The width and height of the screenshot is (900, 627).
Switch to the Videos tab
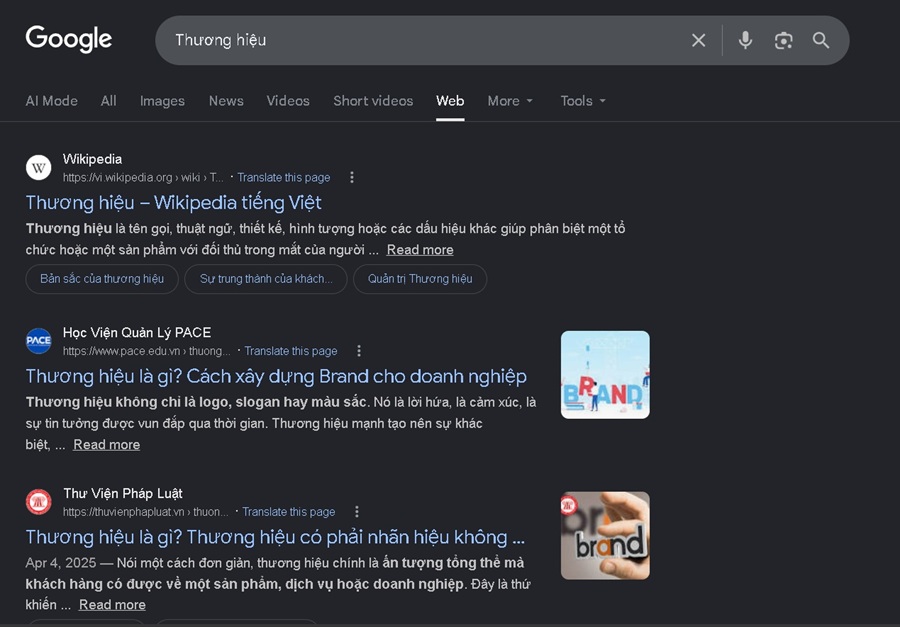point(288,101)
